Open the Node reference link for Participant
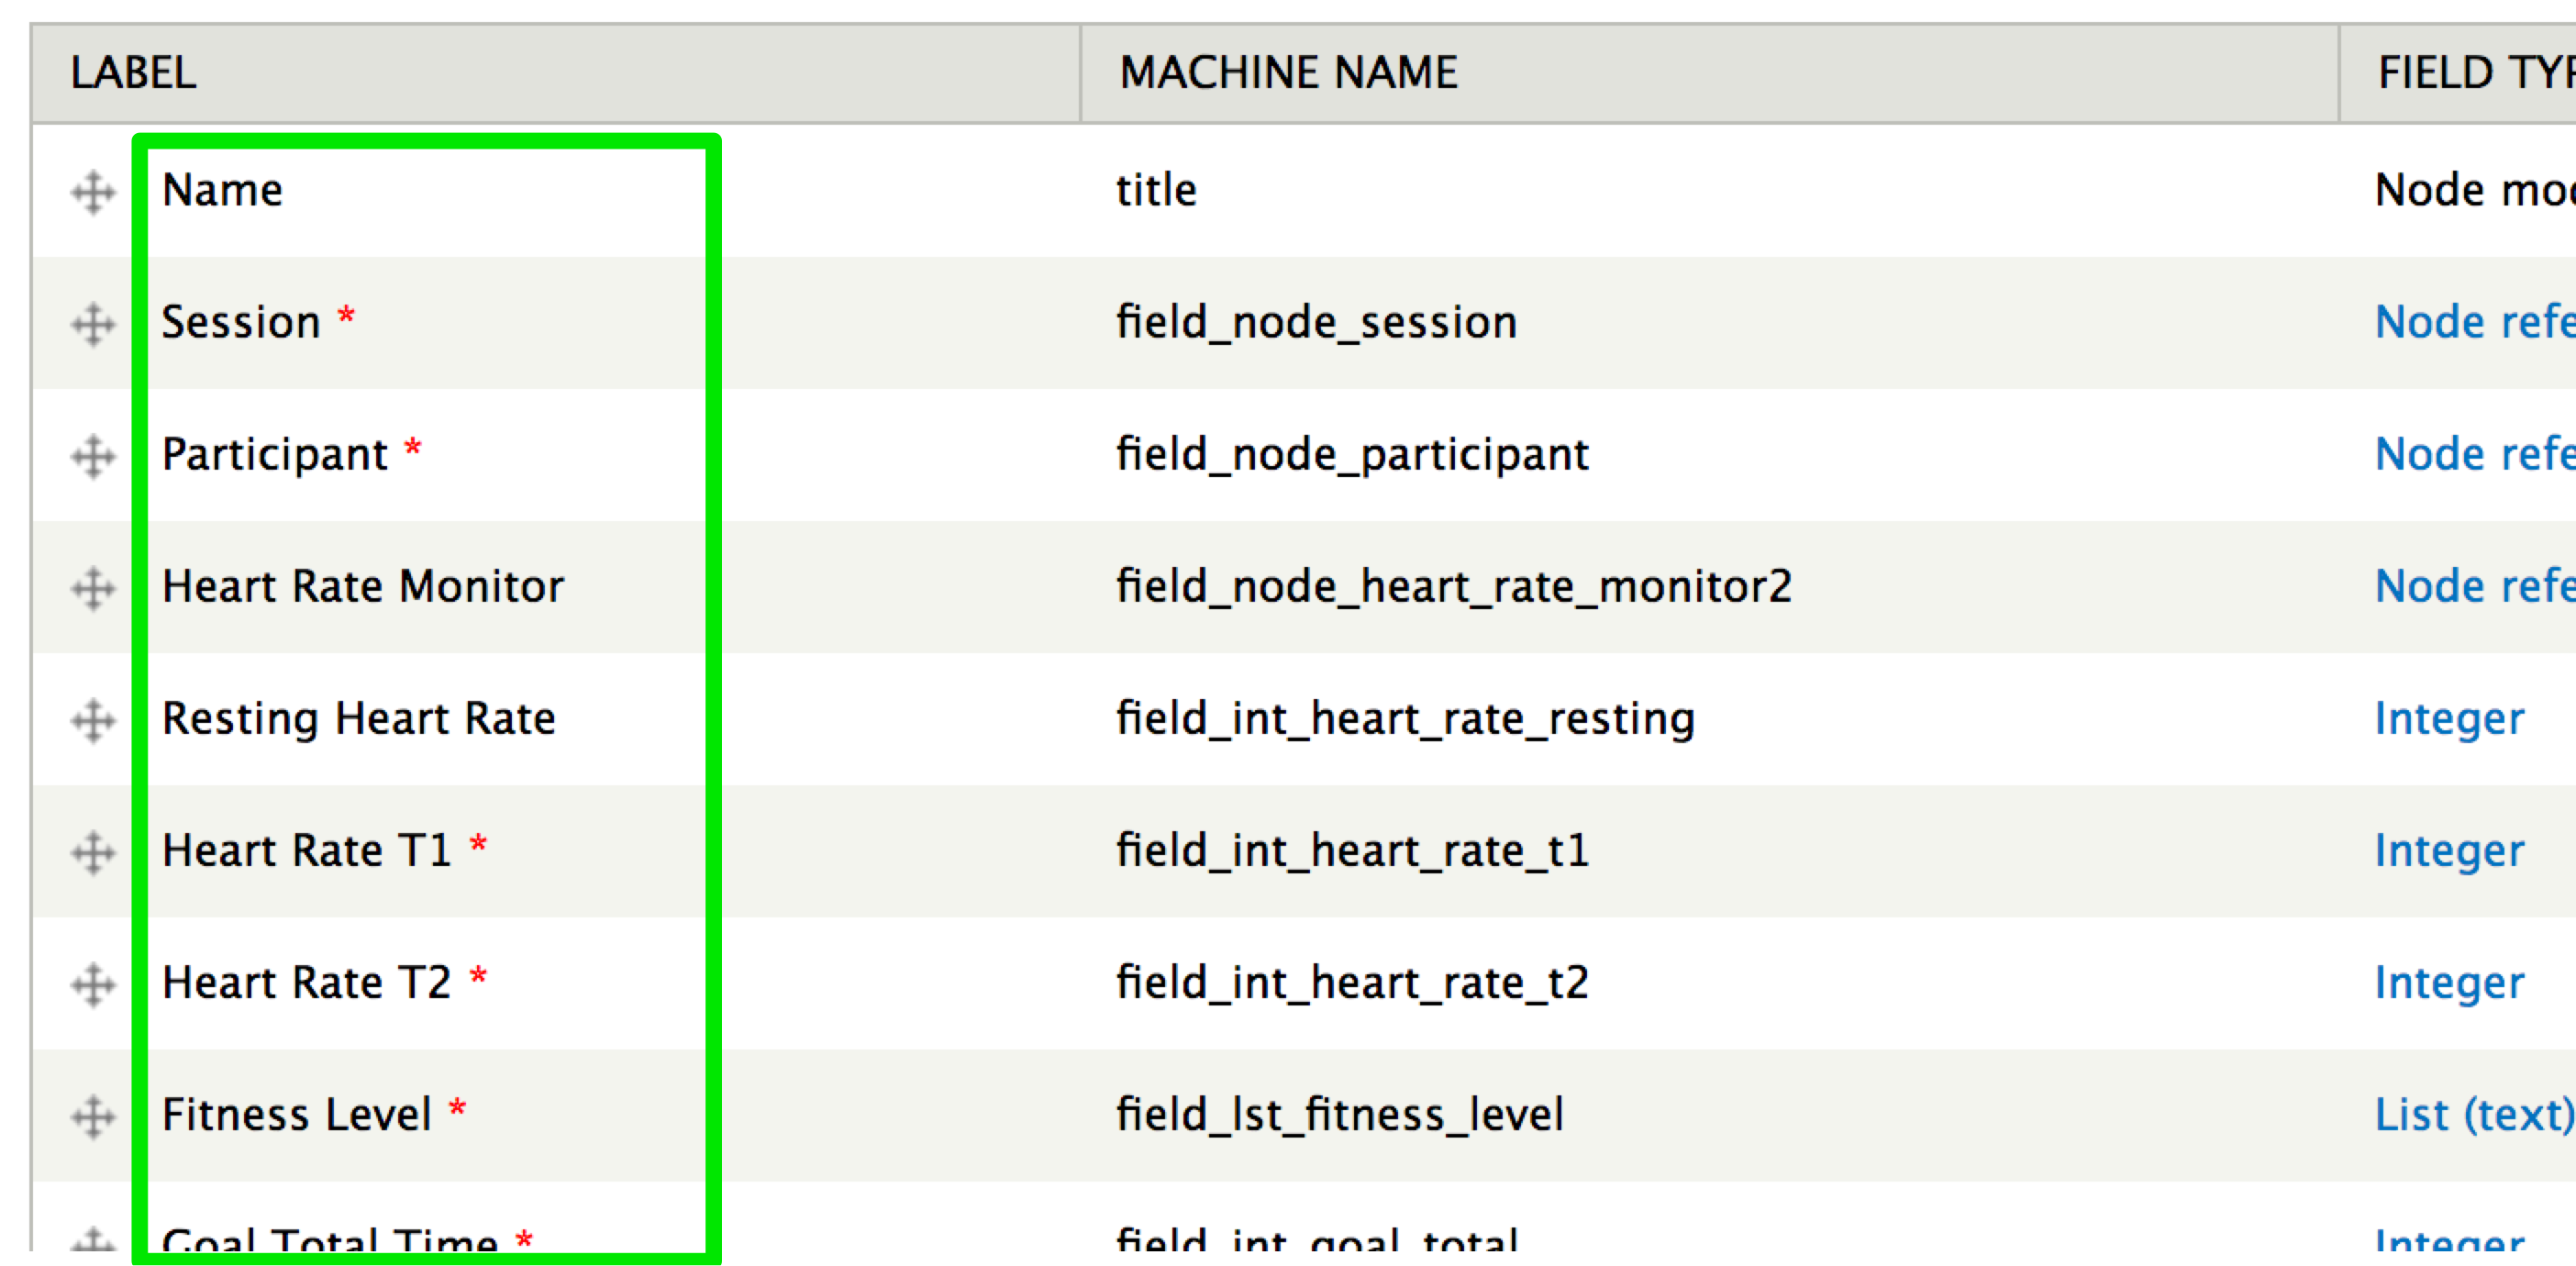 tap(2475, 455)
